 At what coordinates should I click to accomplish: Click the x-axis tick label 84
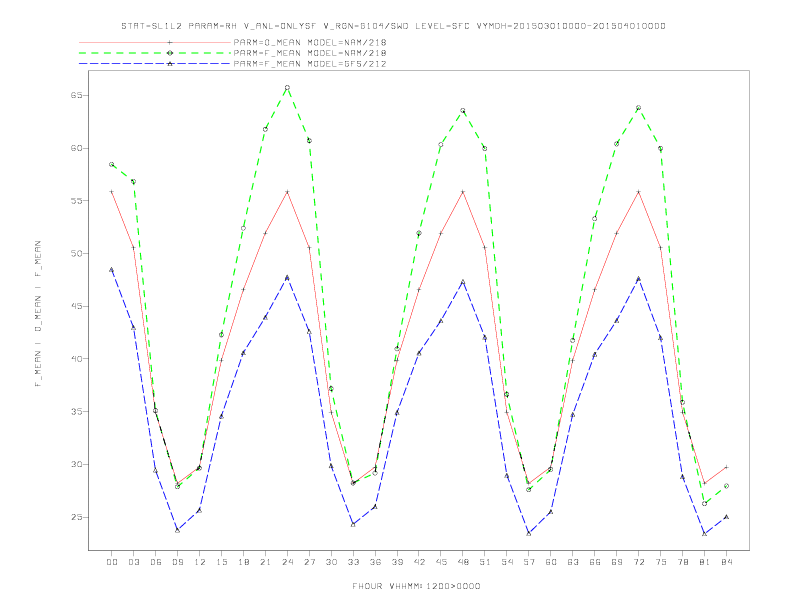[x=727, y=562]
